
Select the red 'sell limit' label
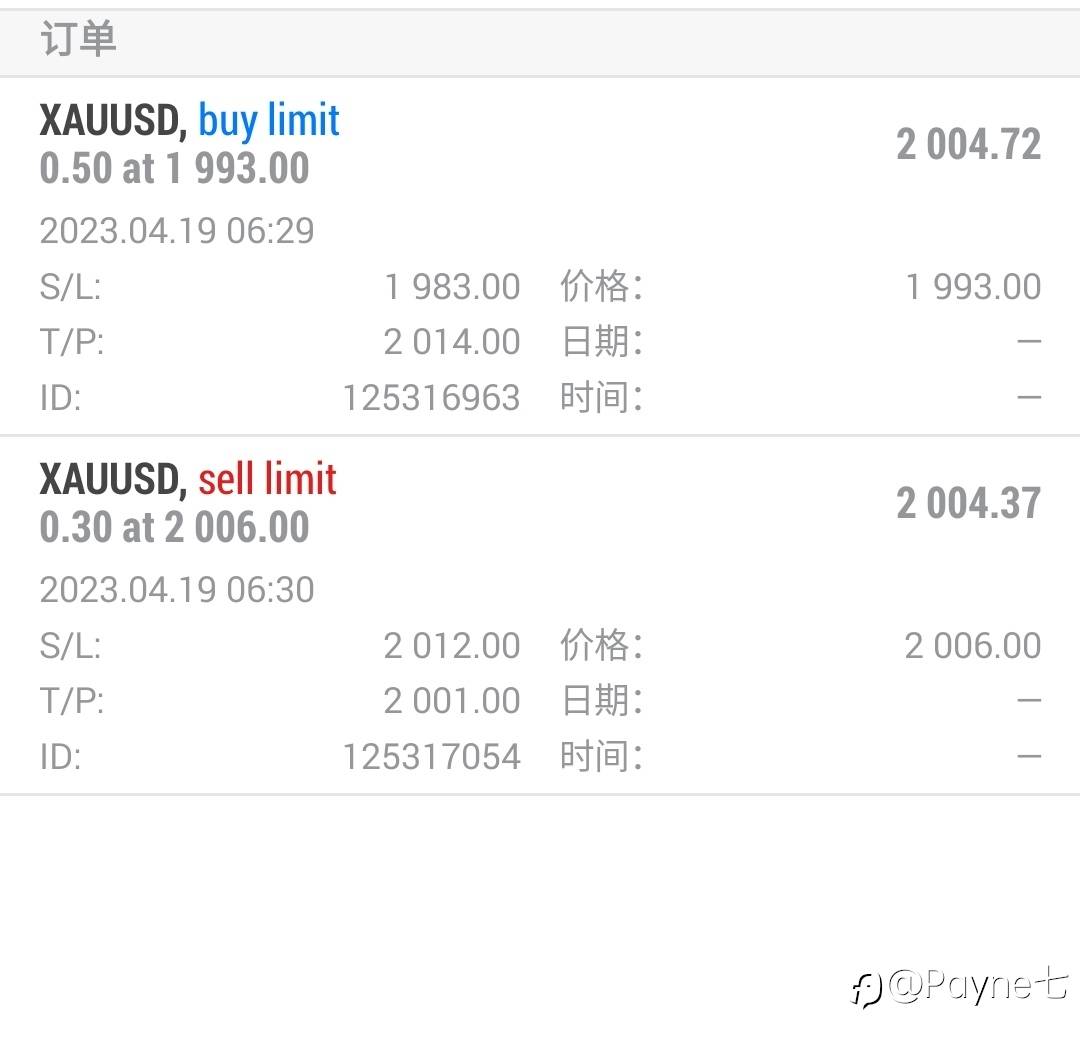pyautogui.click(x=267, y=478)
